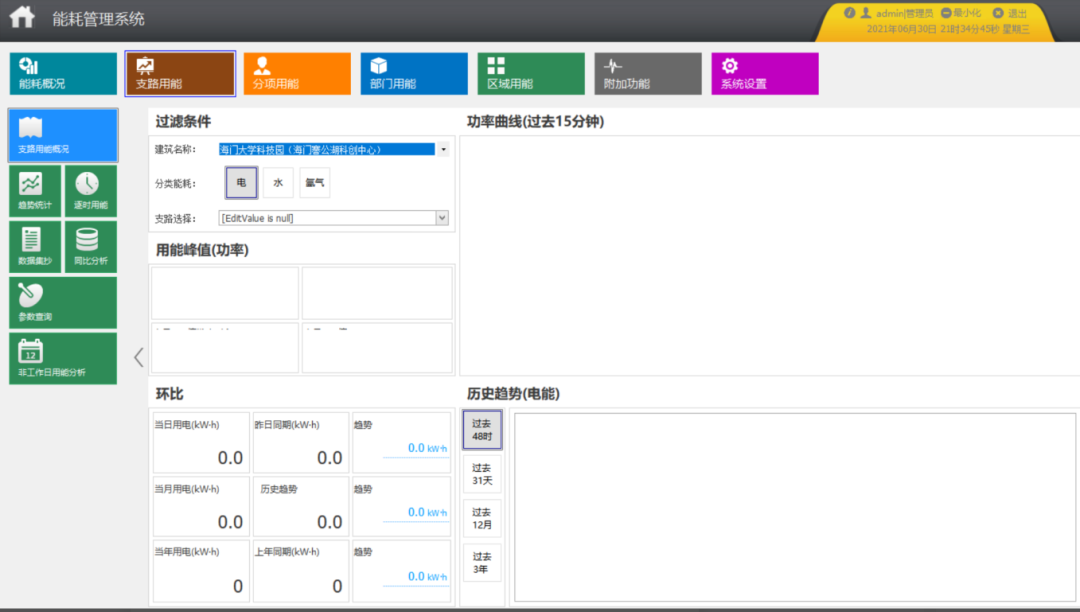Click the 昨日同期 value cell

pyautogui.click(x=301, y=442)
